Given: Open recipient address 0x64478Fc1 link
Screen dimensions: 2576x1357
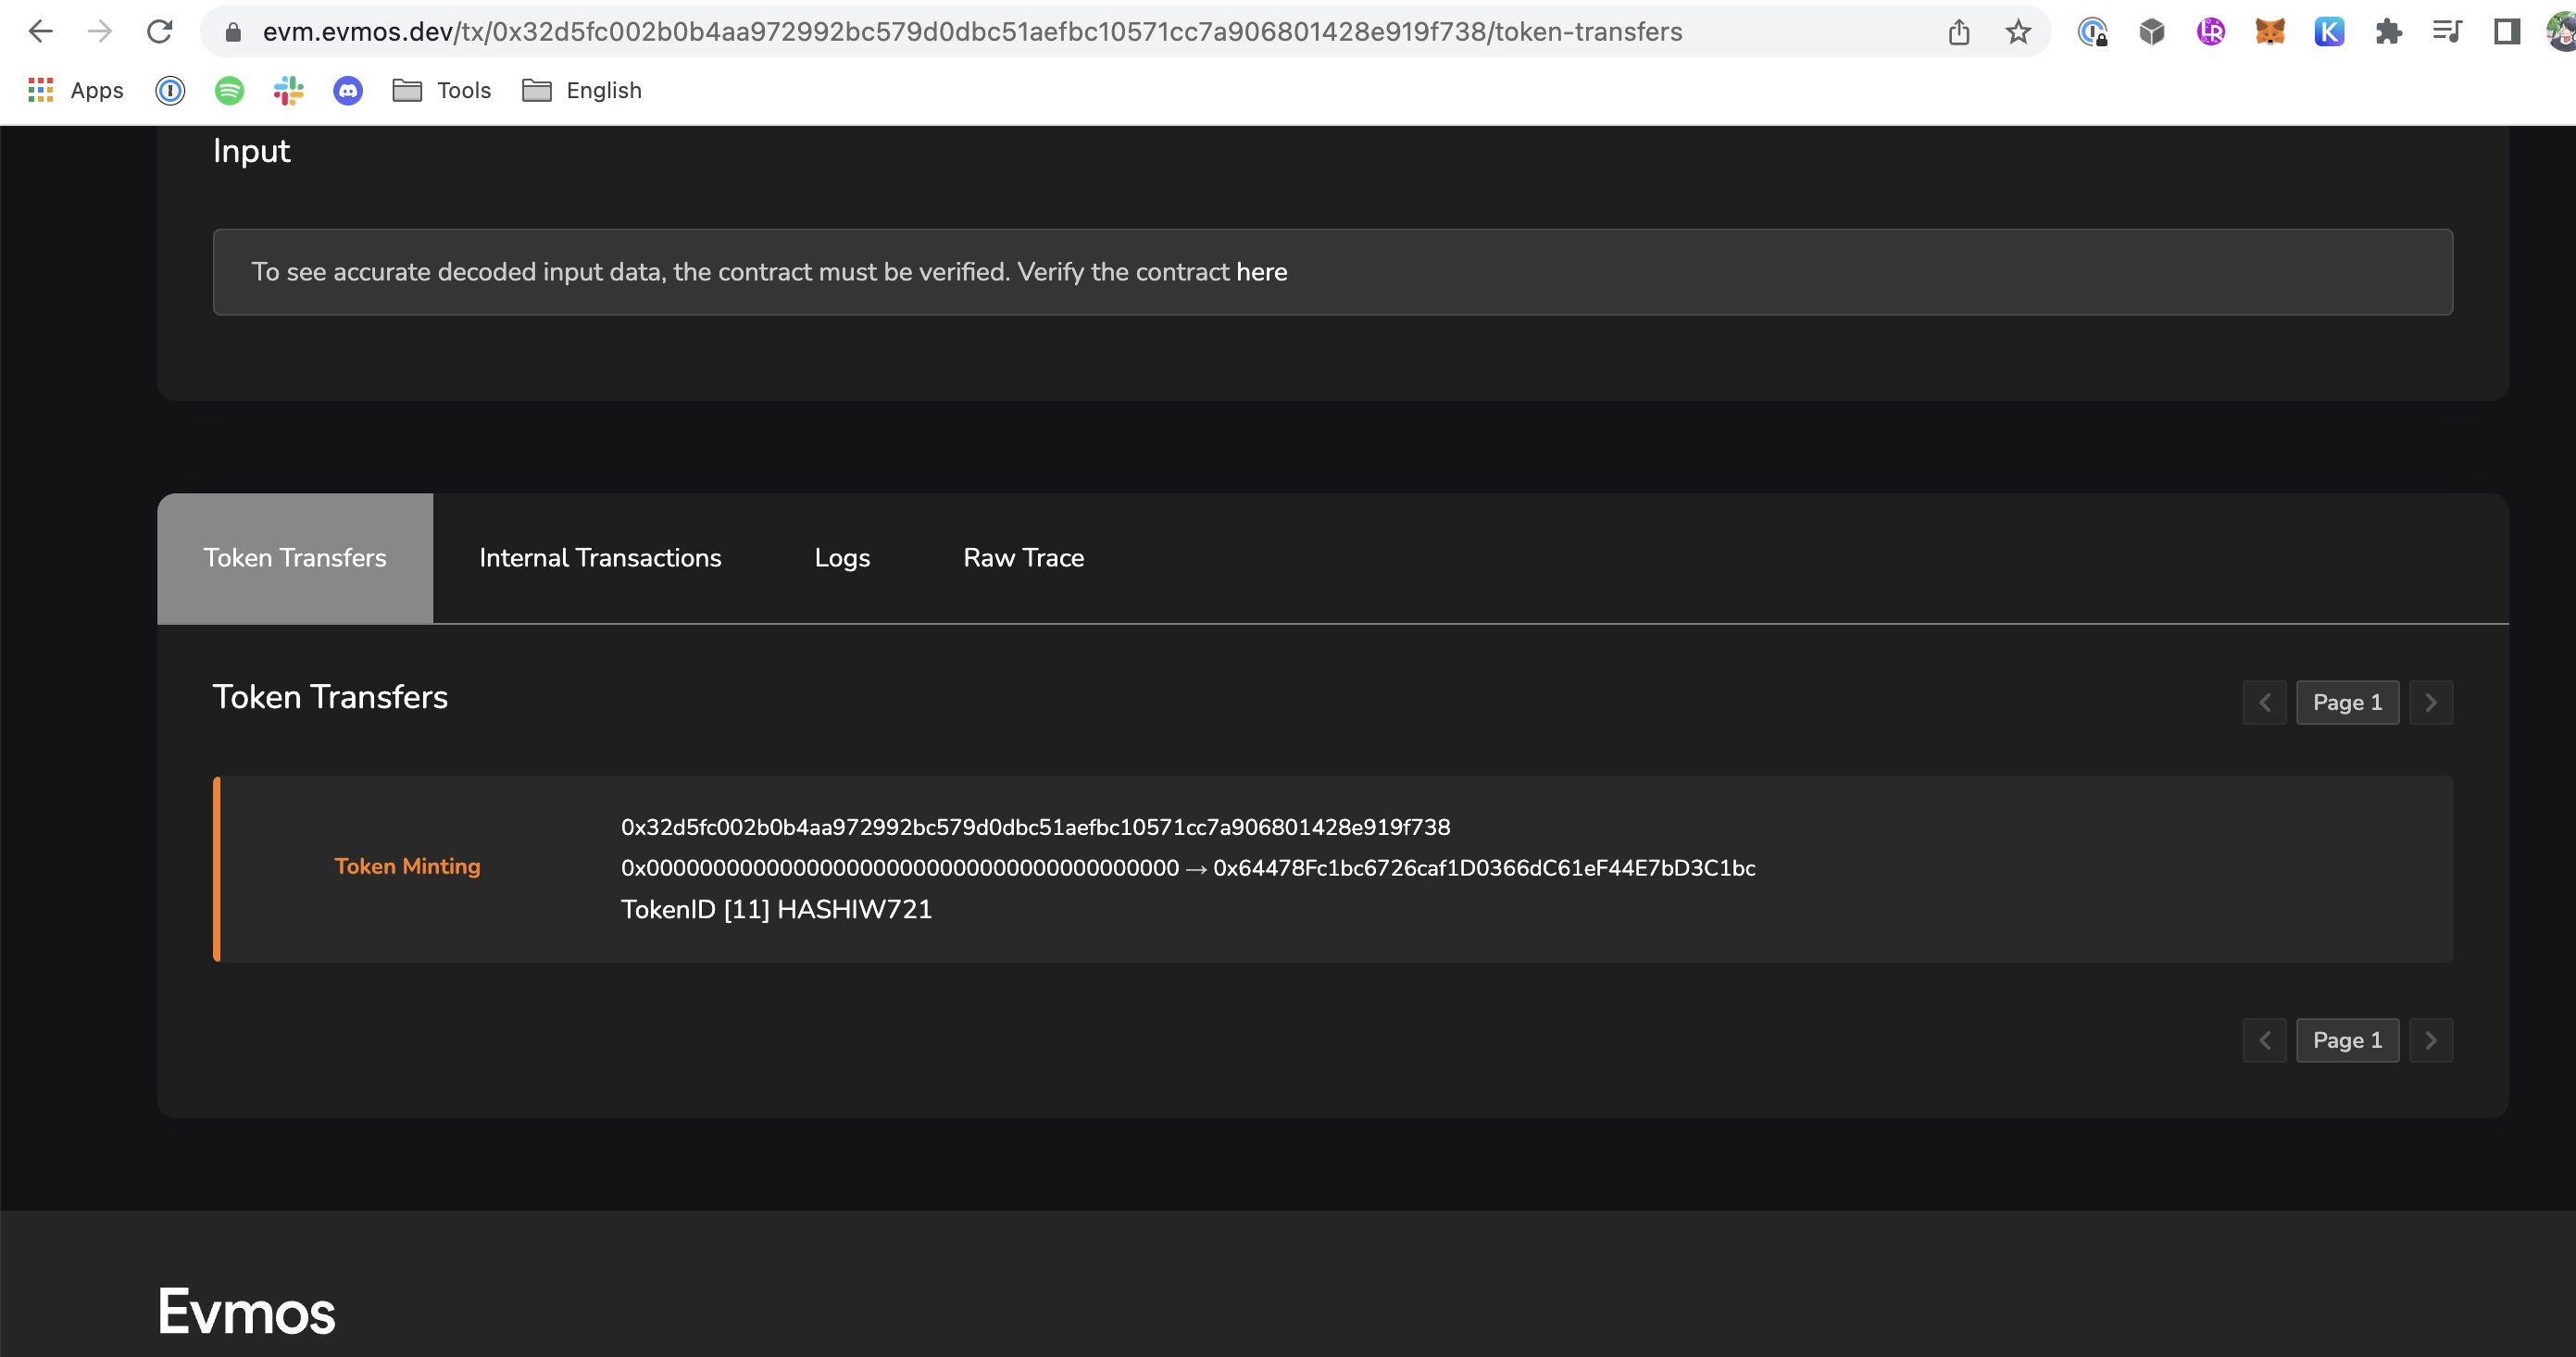Looking at the screenshot, I should point(1483,868).
